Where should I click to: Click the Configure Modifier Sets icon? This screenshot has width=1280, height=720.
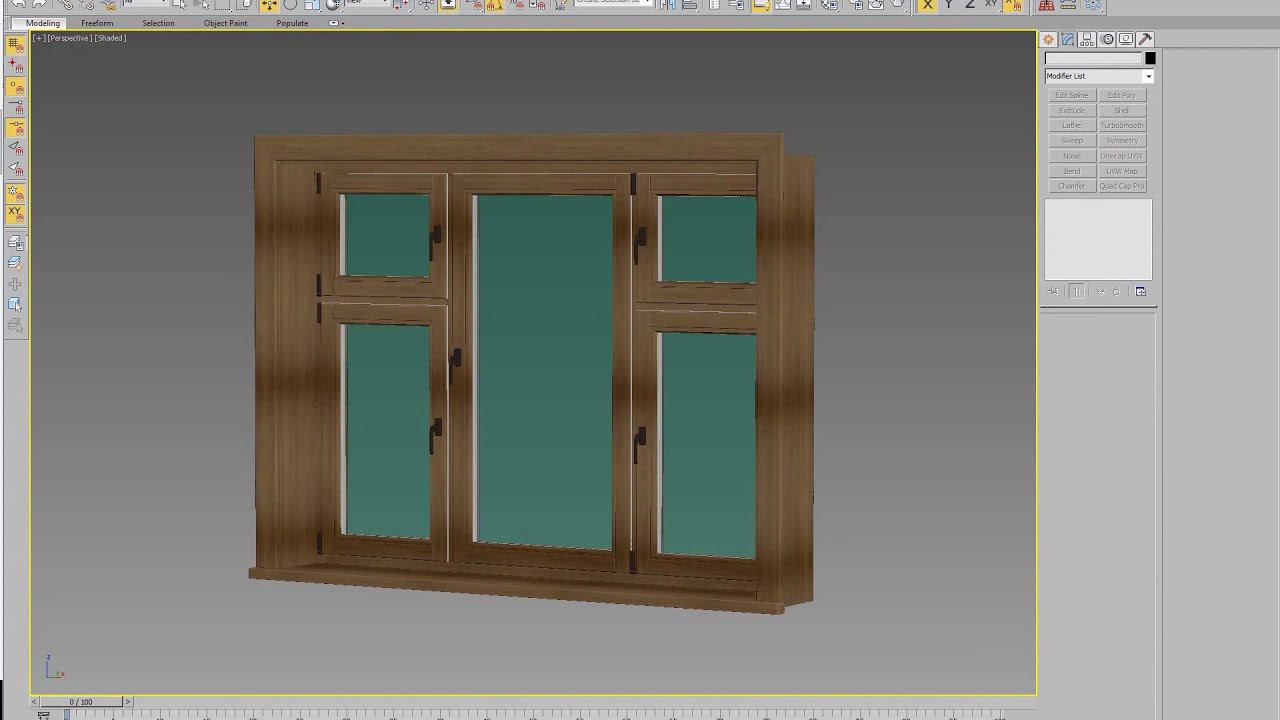1141,292
